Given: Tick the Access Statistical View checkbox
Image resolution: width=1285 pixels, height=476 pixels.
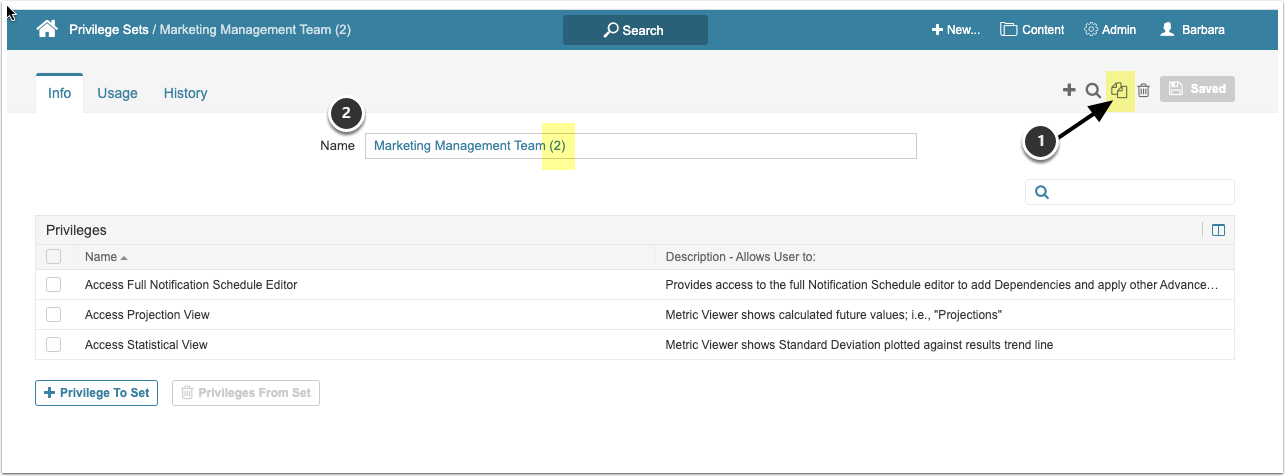Looking at the screenshot, I should [54, 345].
